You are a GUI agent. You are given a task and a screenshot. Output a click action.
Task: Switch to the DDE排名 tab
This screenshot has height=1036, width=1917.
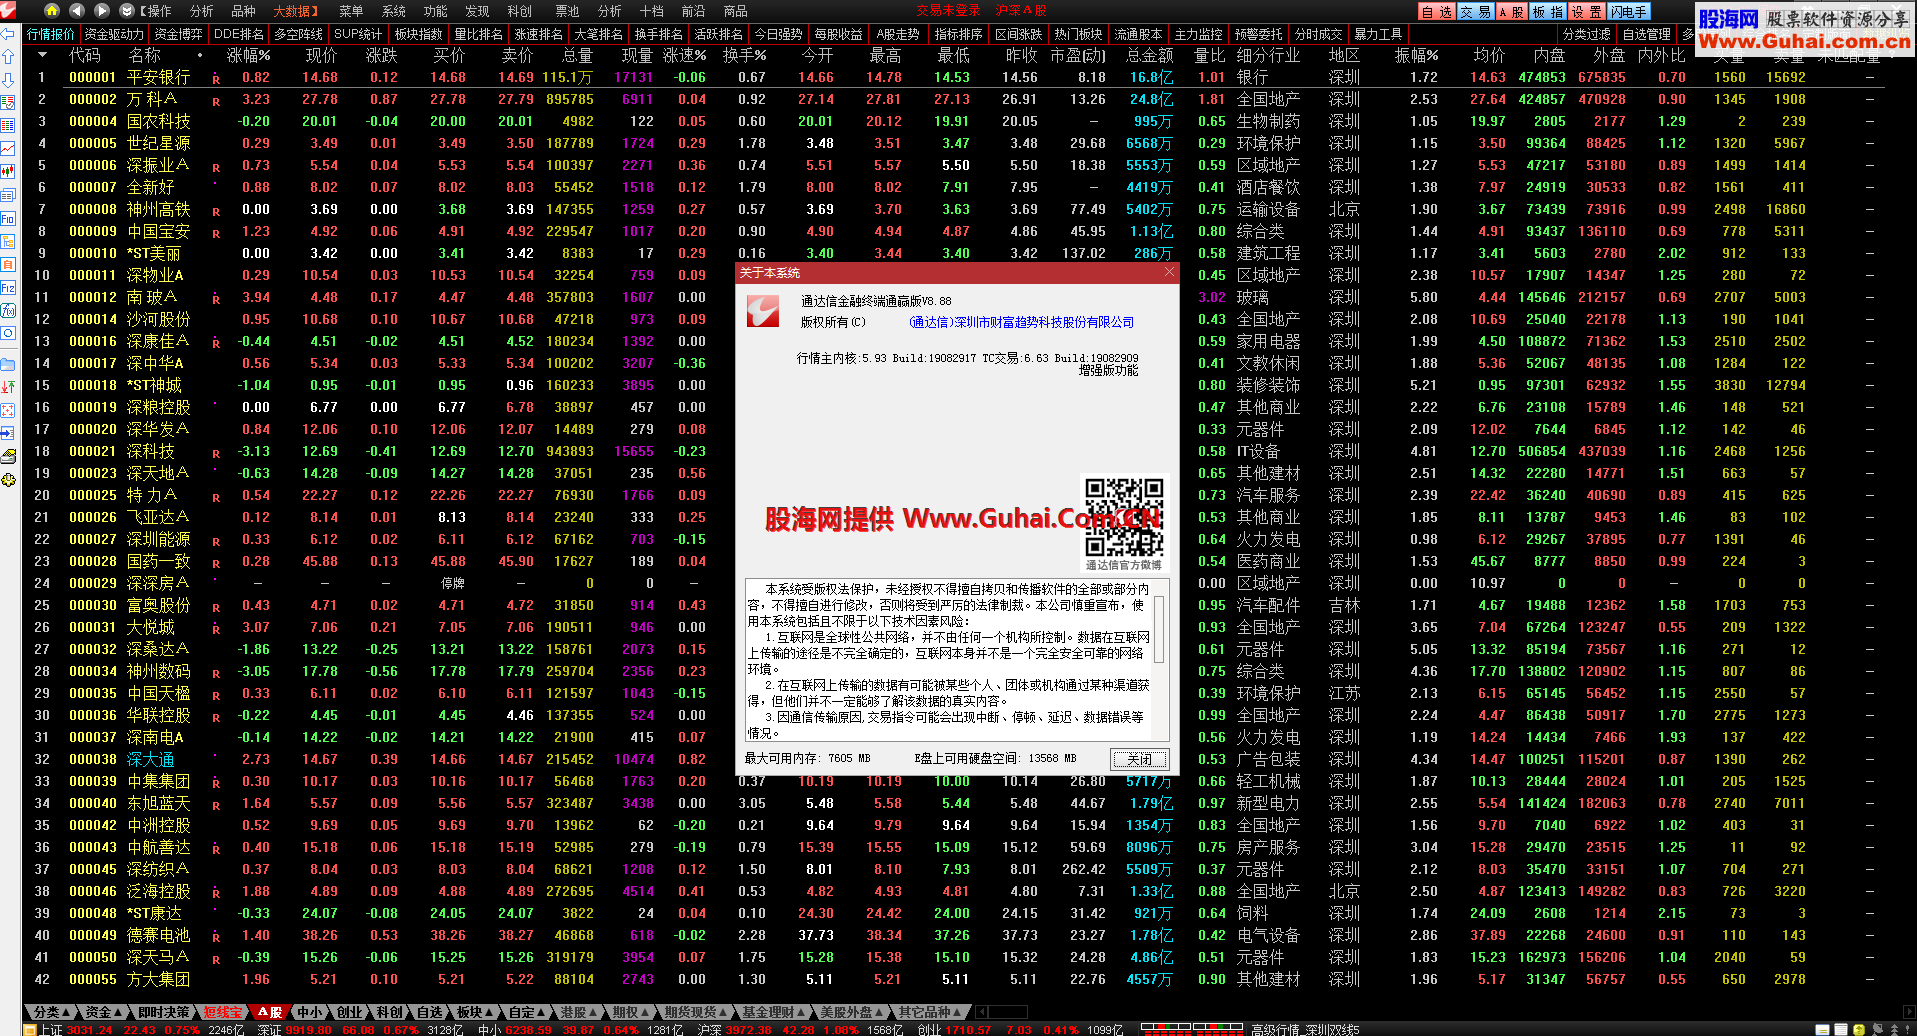point(239,34)
